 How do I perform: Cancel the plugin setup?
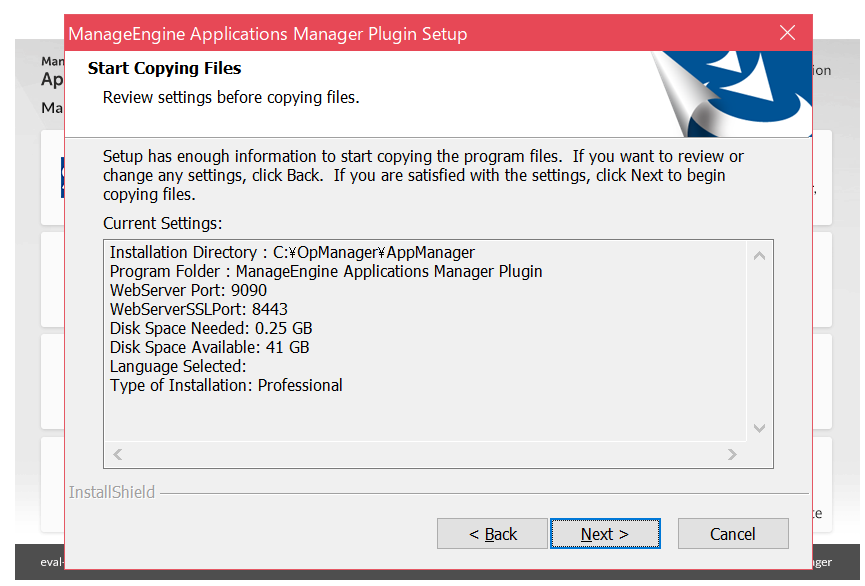coord(732,534)
